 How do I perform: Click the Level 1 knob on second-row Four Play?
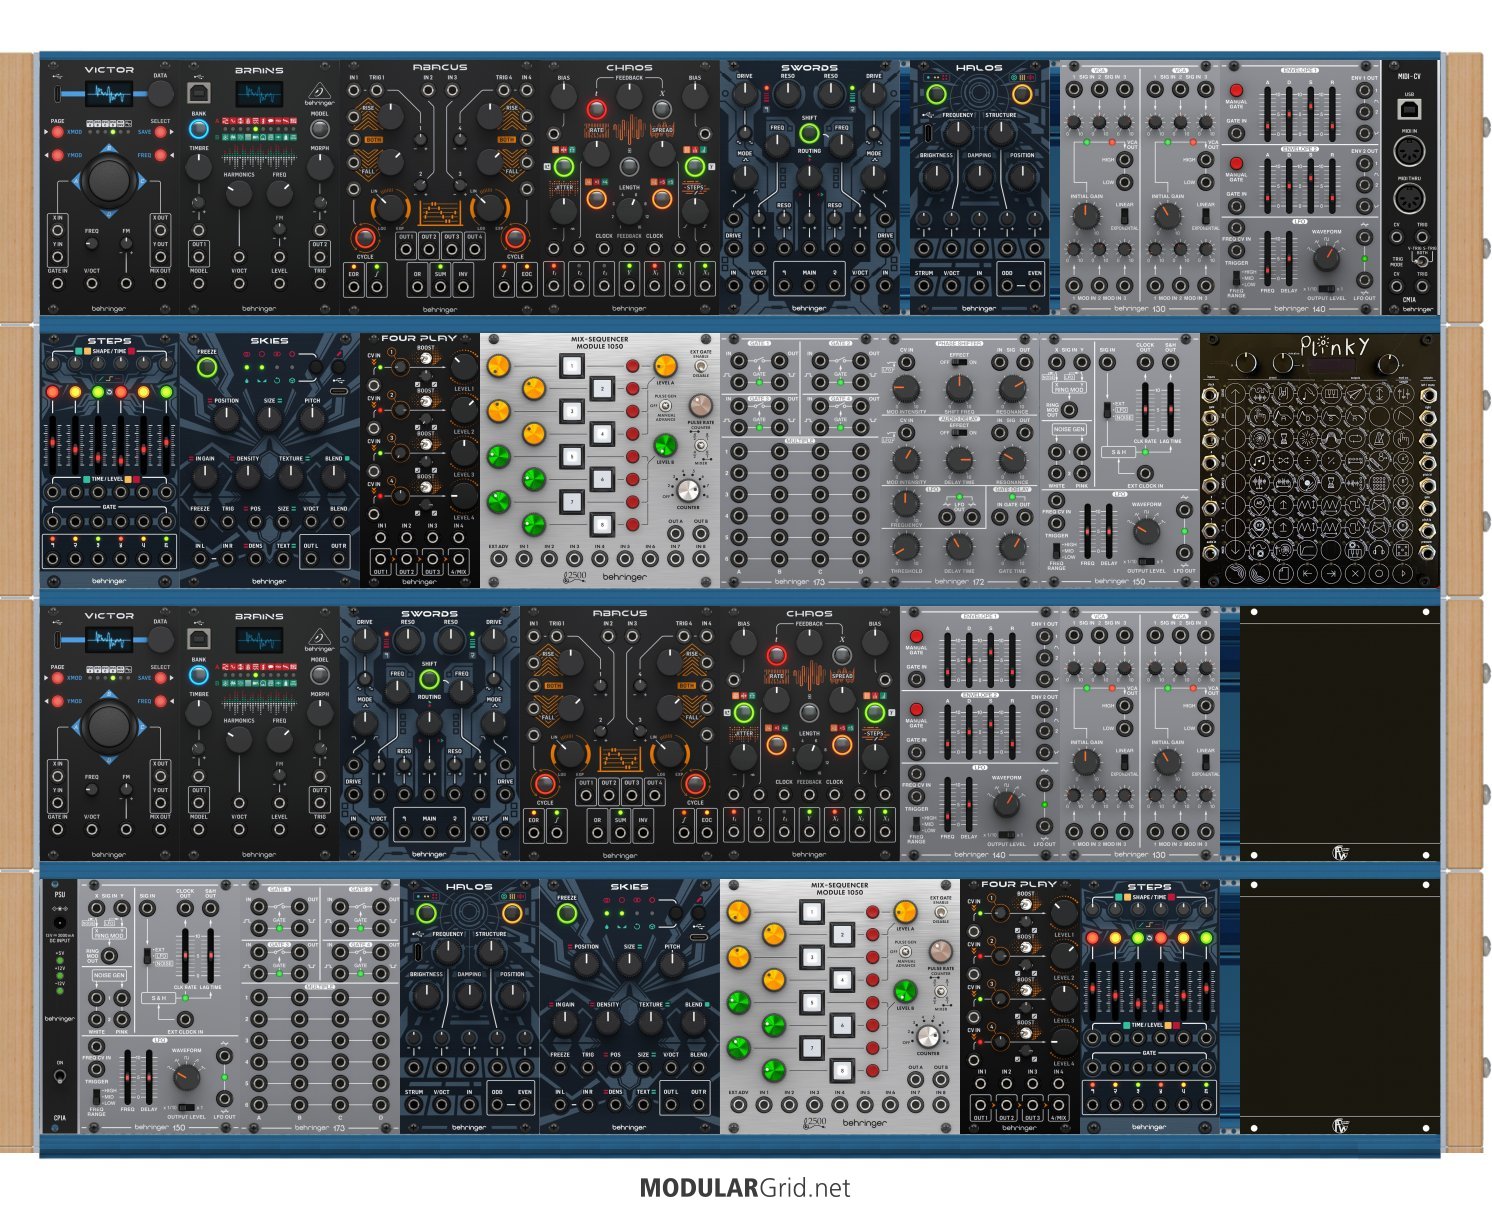(x=464, y=367)
